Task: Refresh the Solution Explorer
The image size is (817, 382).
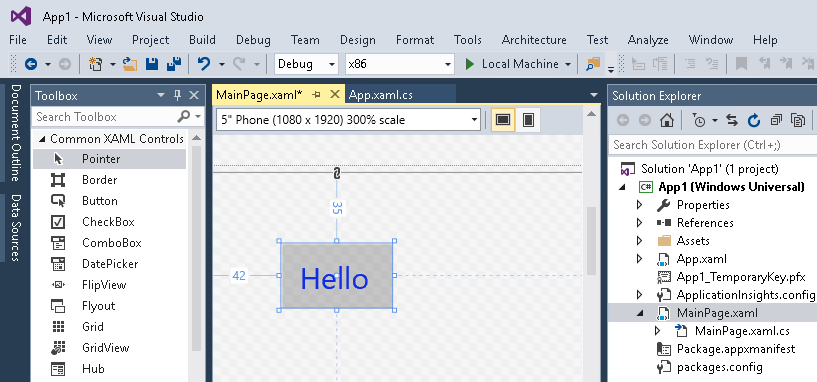Action: click(x=754, y=120)
